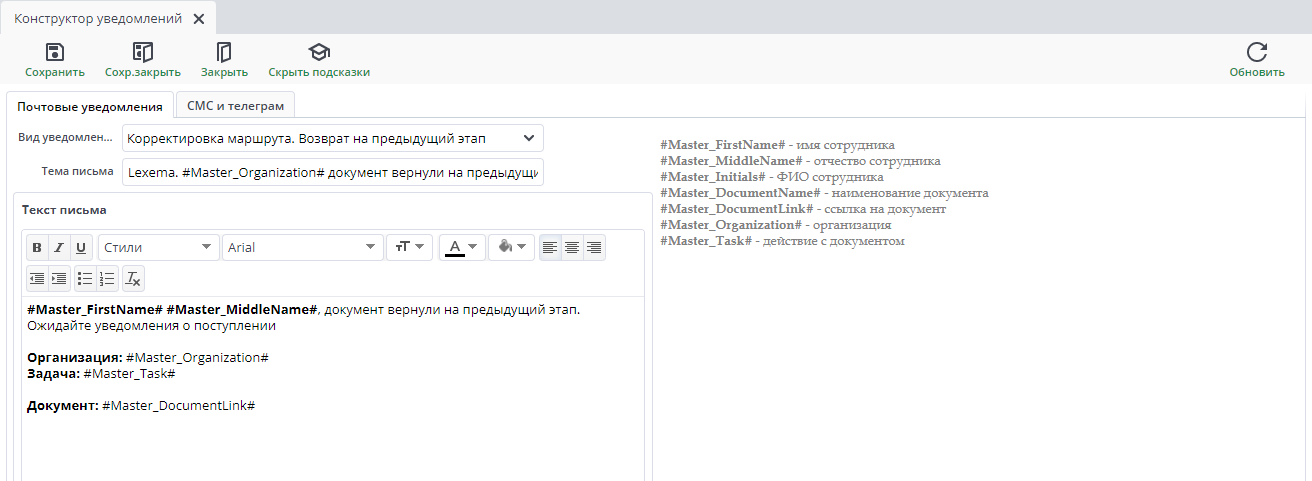This screenshot has height=481, width=1312.
Task: Click #Master_Organization# hint in right panel
Action: coord(731,225)
